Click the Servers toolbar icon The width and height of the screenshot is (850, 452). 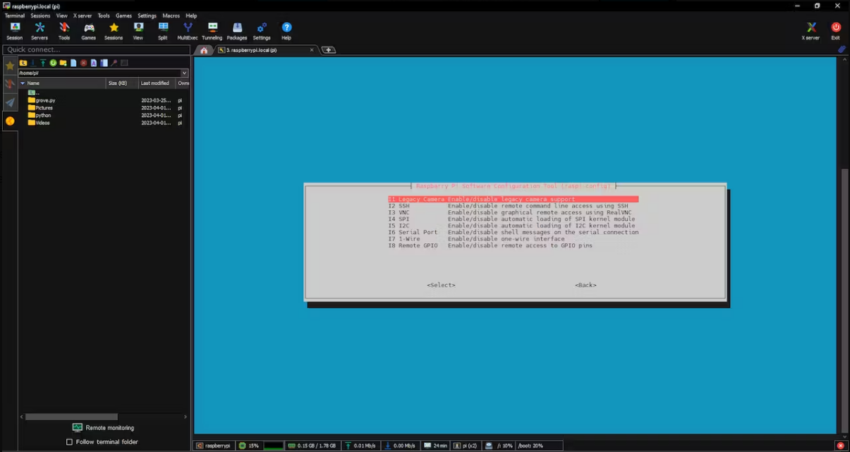point(39,30)
